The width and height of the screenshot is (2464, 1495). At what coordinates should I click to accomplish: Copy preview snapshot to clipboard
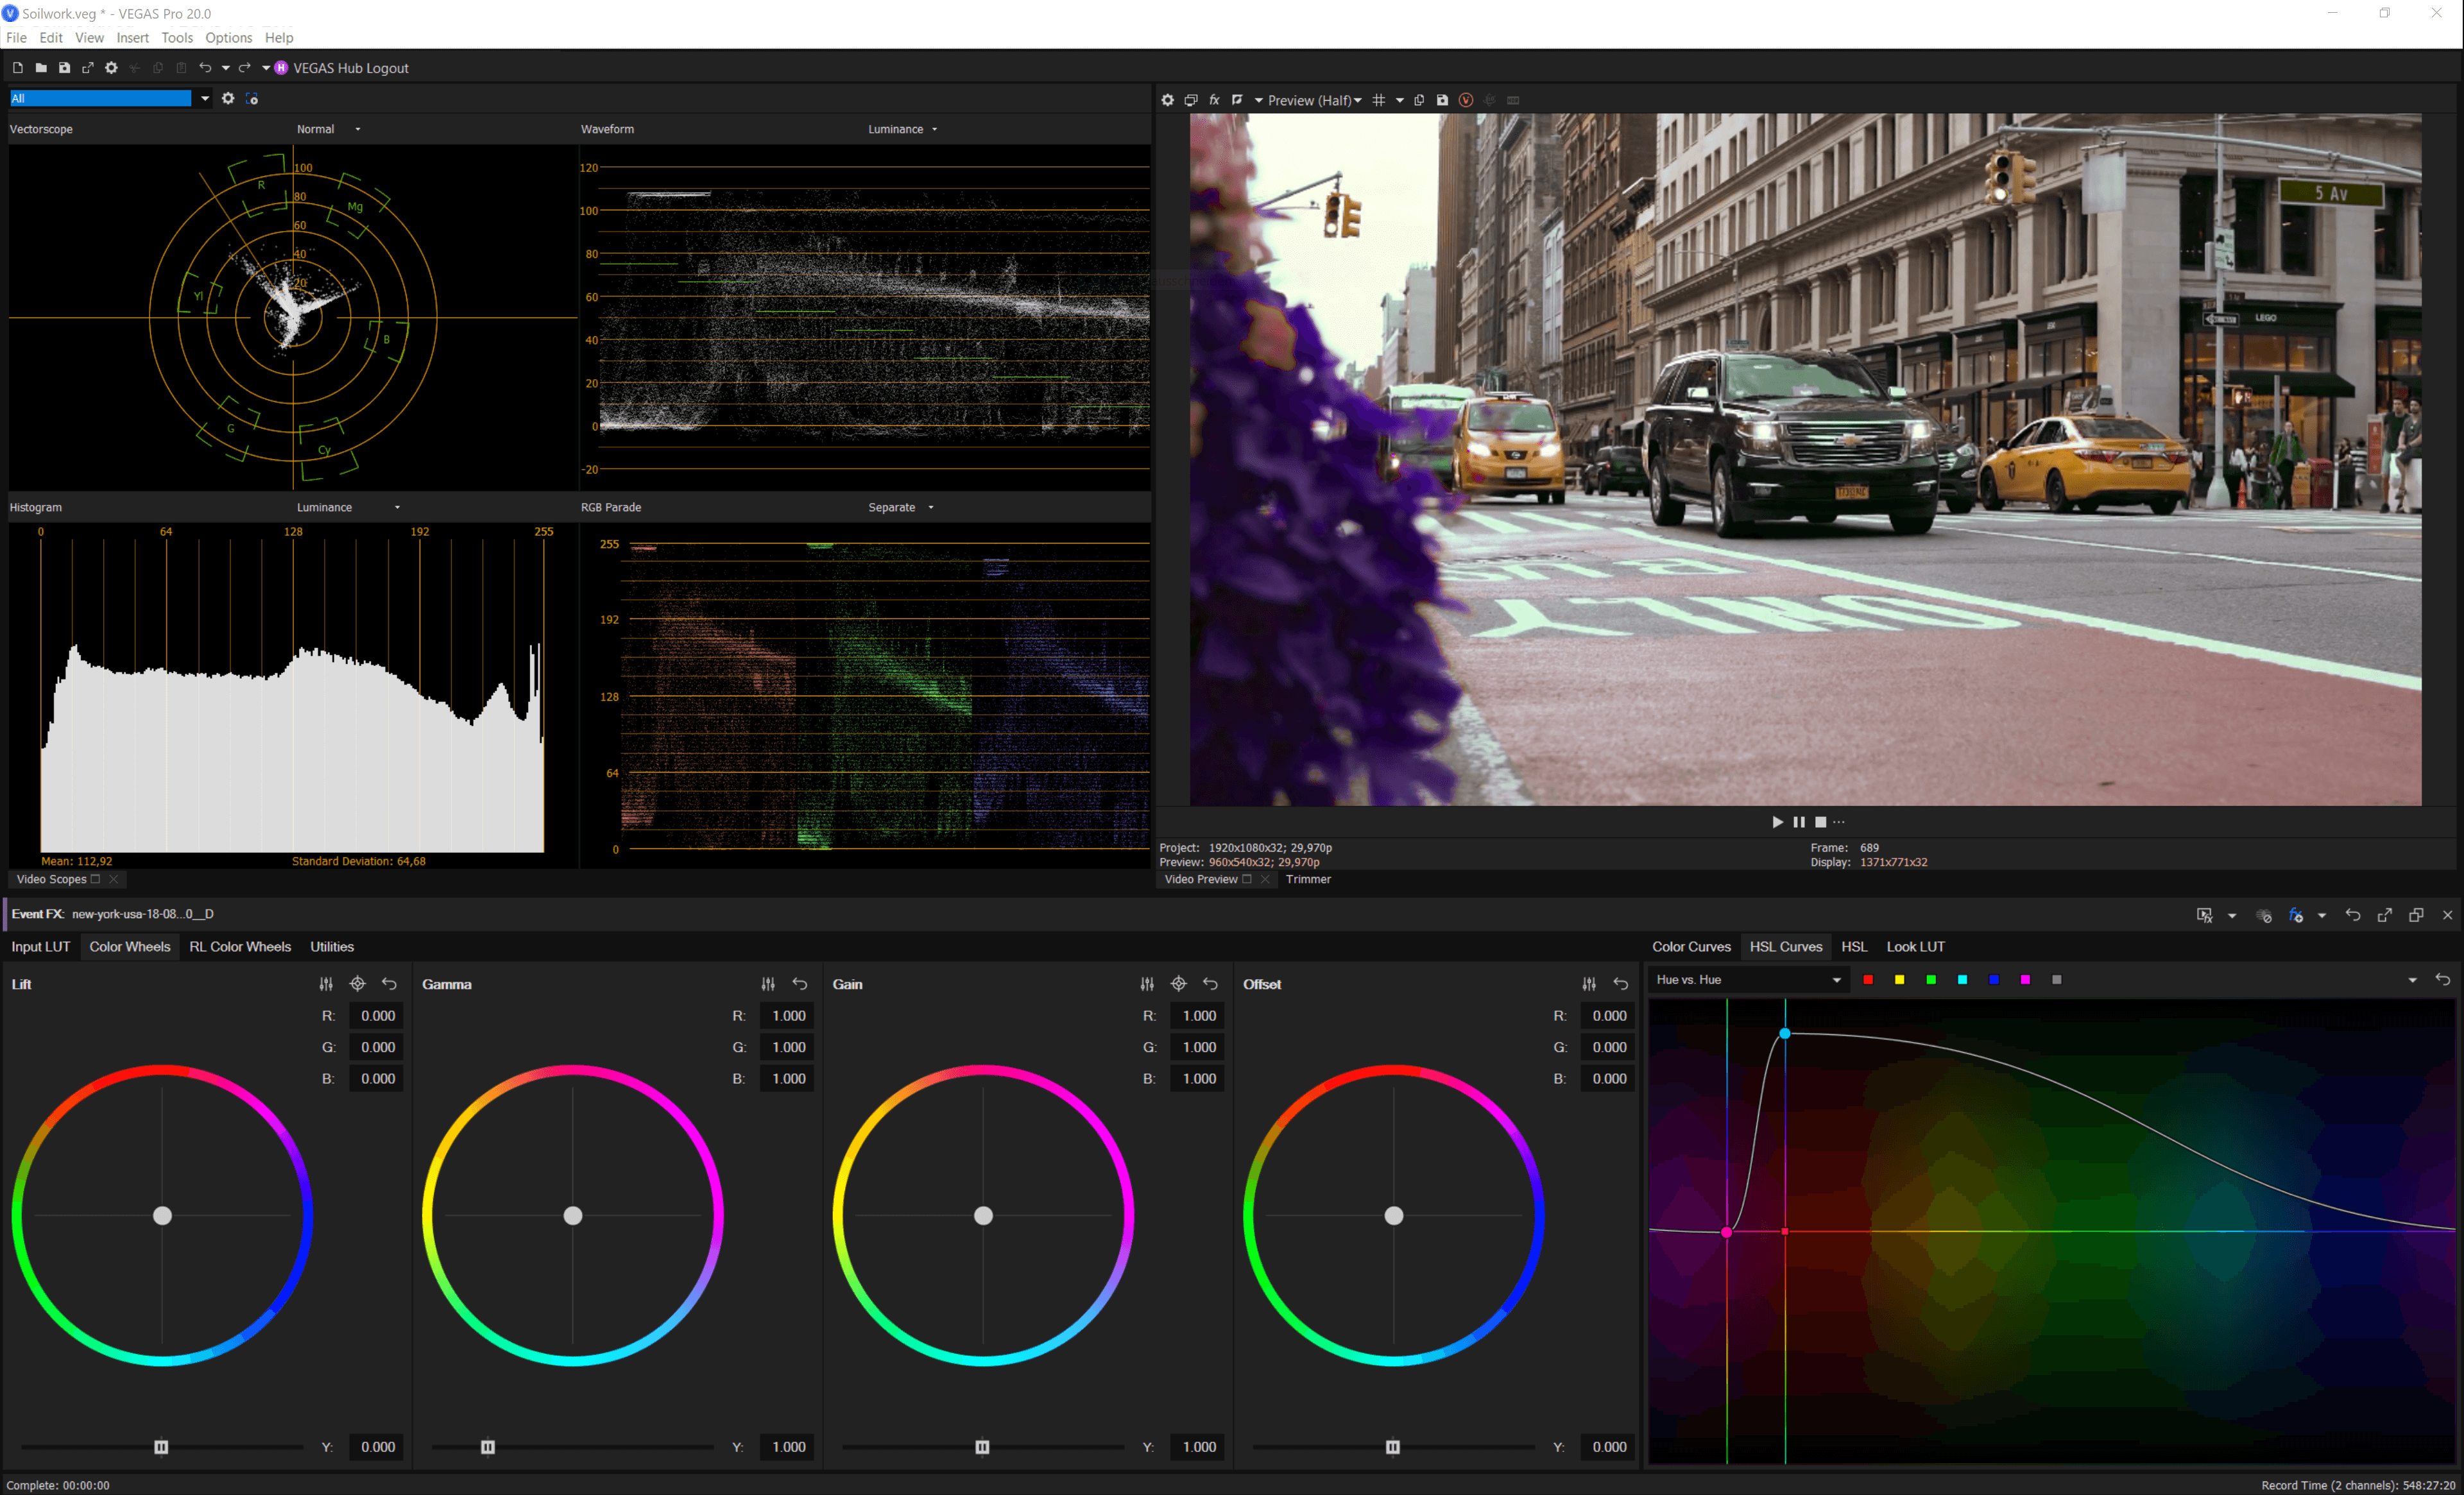tap(1419, 100)
